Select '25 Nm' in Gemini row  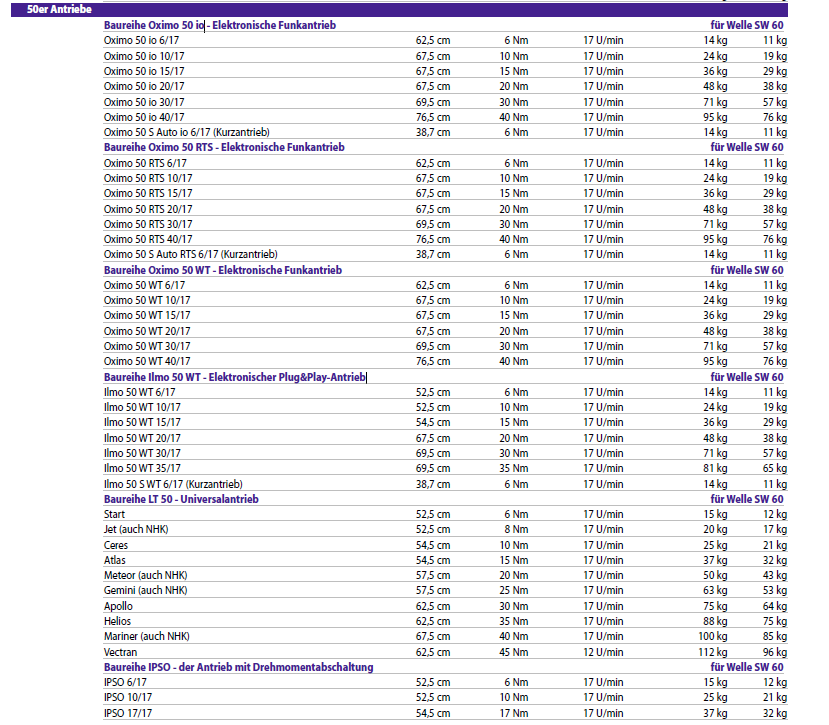(513, 590)
